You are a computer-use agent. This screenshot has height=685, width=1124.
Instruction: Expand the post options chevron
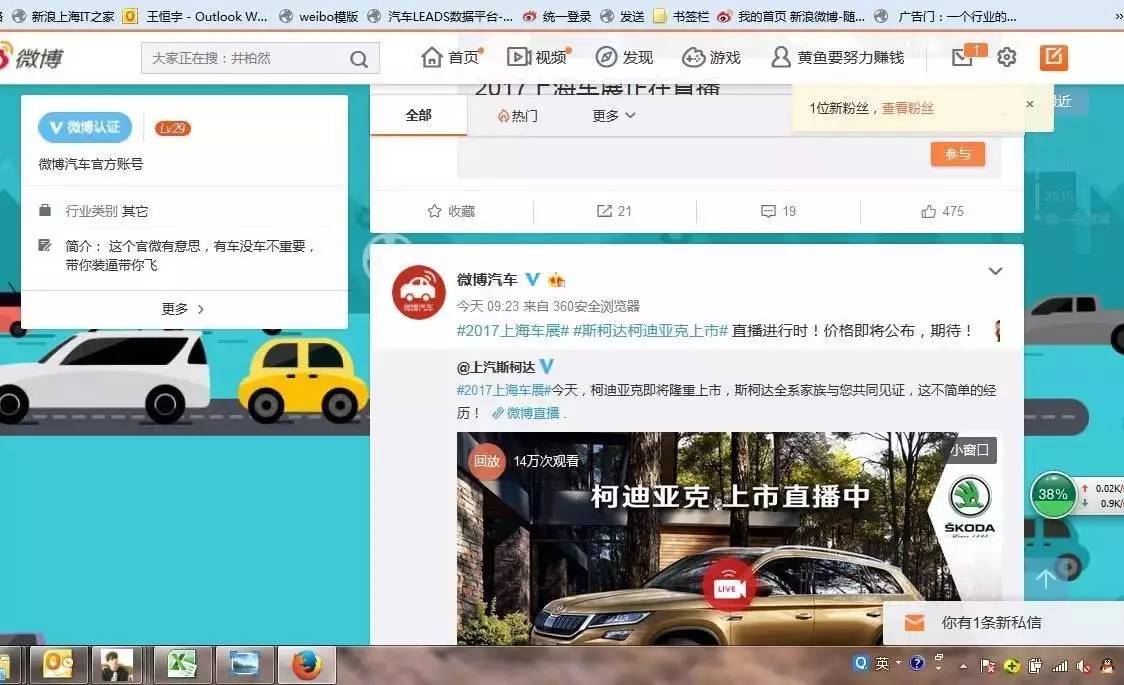click(x=995, y=271)
